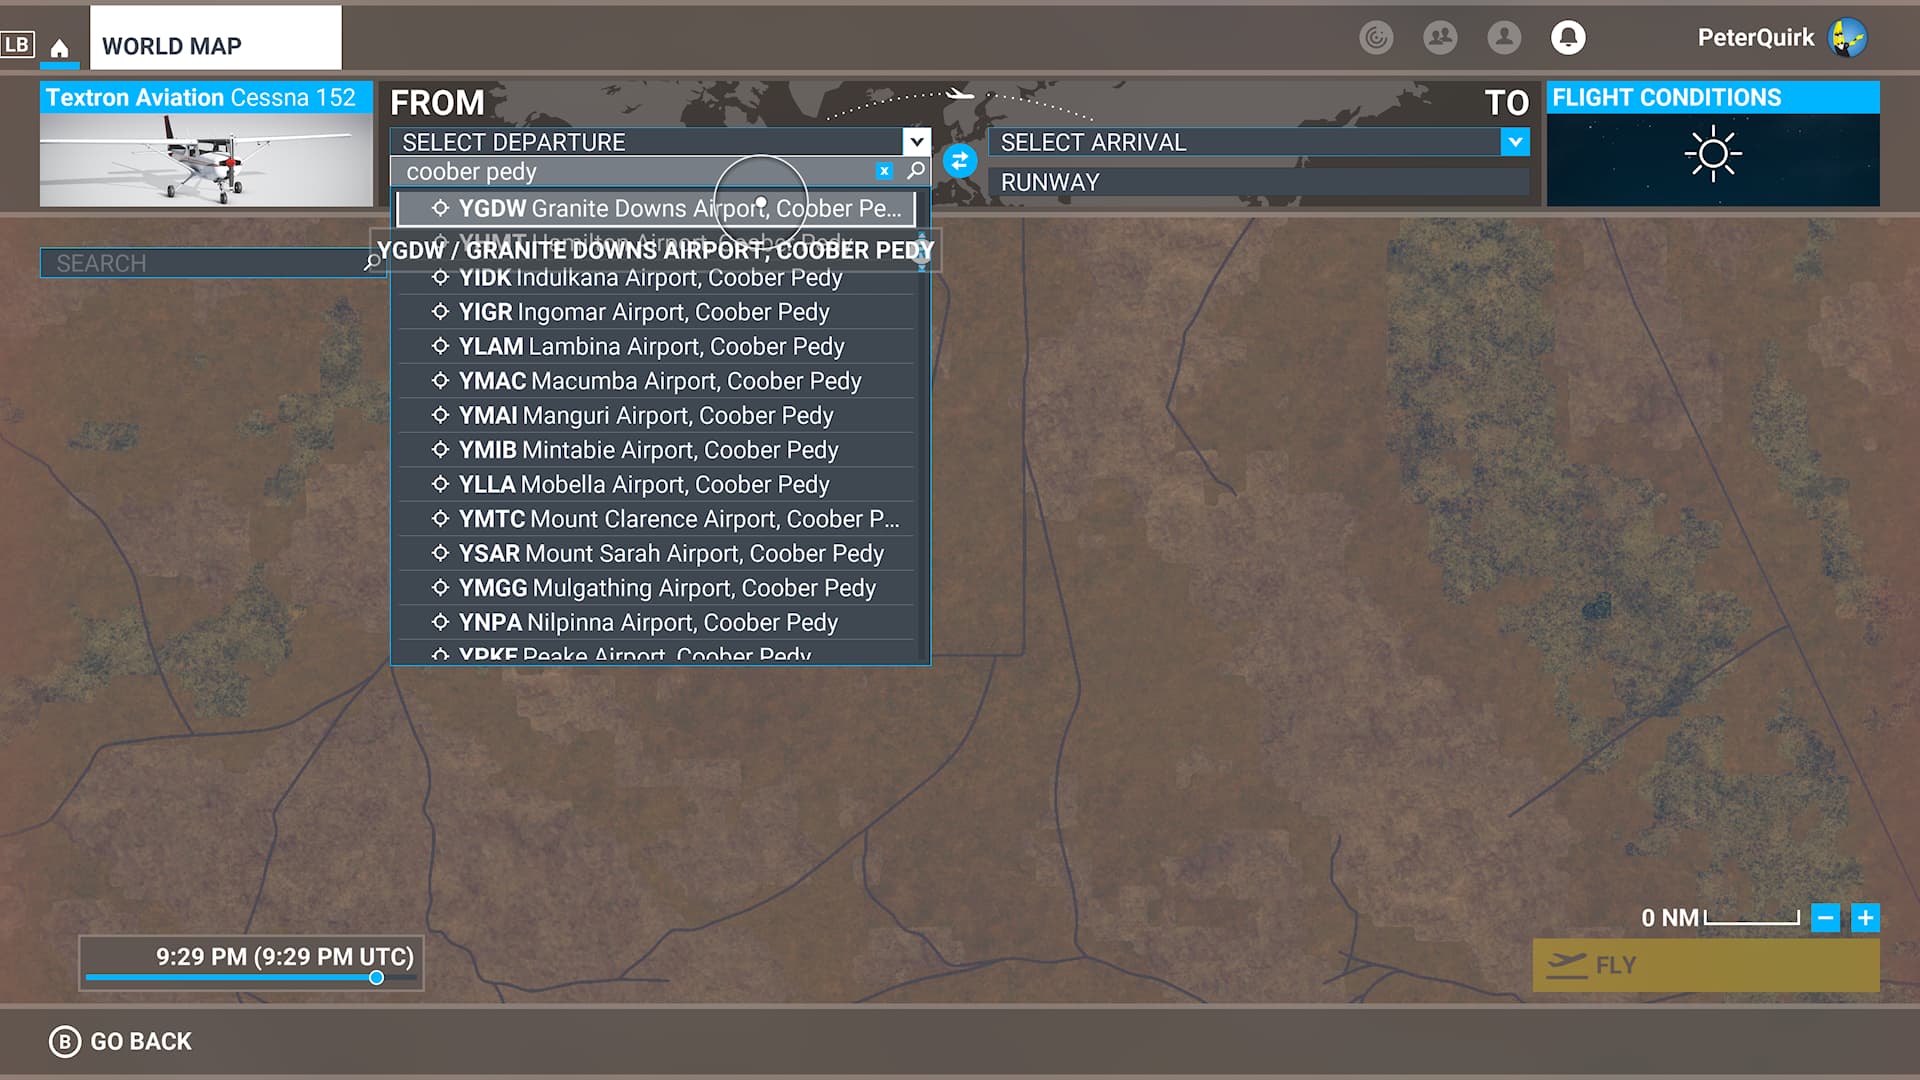Open the friends group icon
This screenshot has height=1080, width=1920.
pyautogui.click(x=1440, y=38)
